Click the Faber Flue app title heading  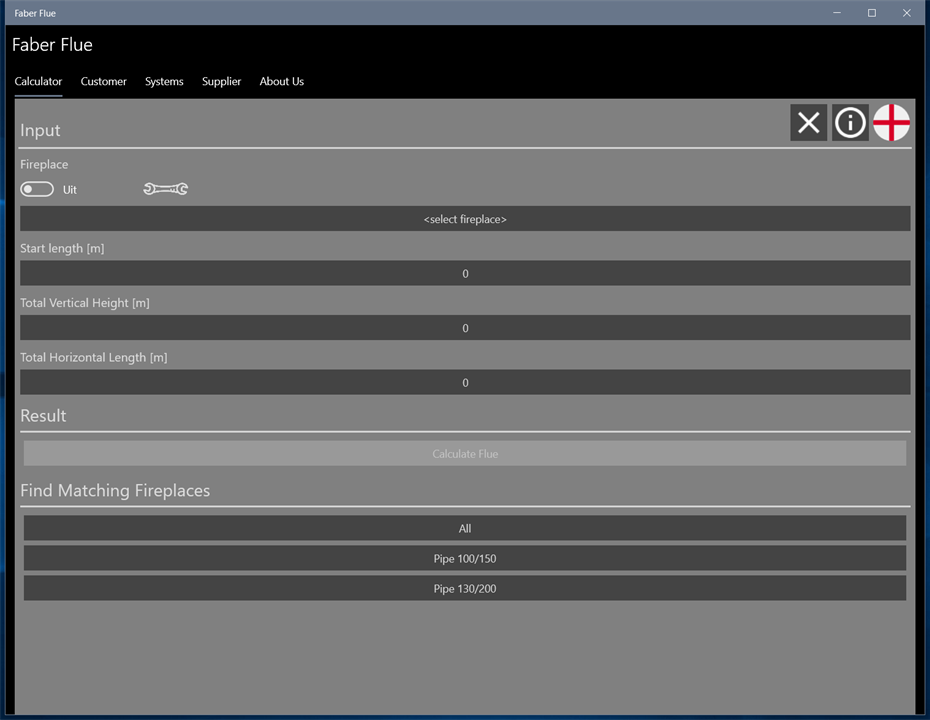pyautogui.click(x=52, y=45)
